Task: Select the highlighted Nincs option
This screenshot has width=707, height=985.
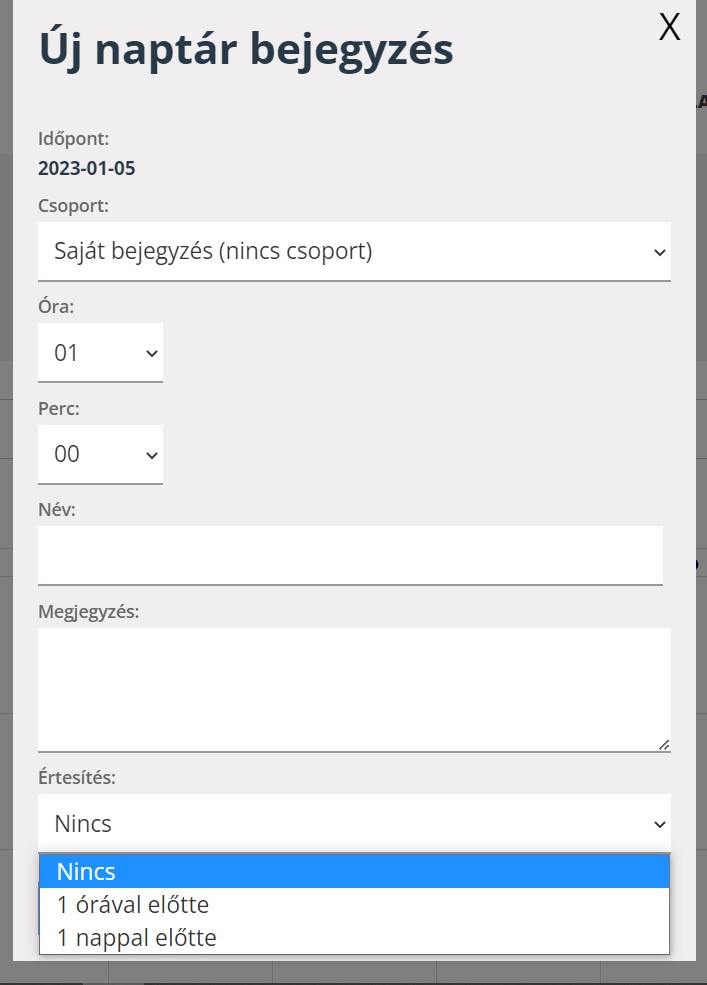Action: [354, 871]
